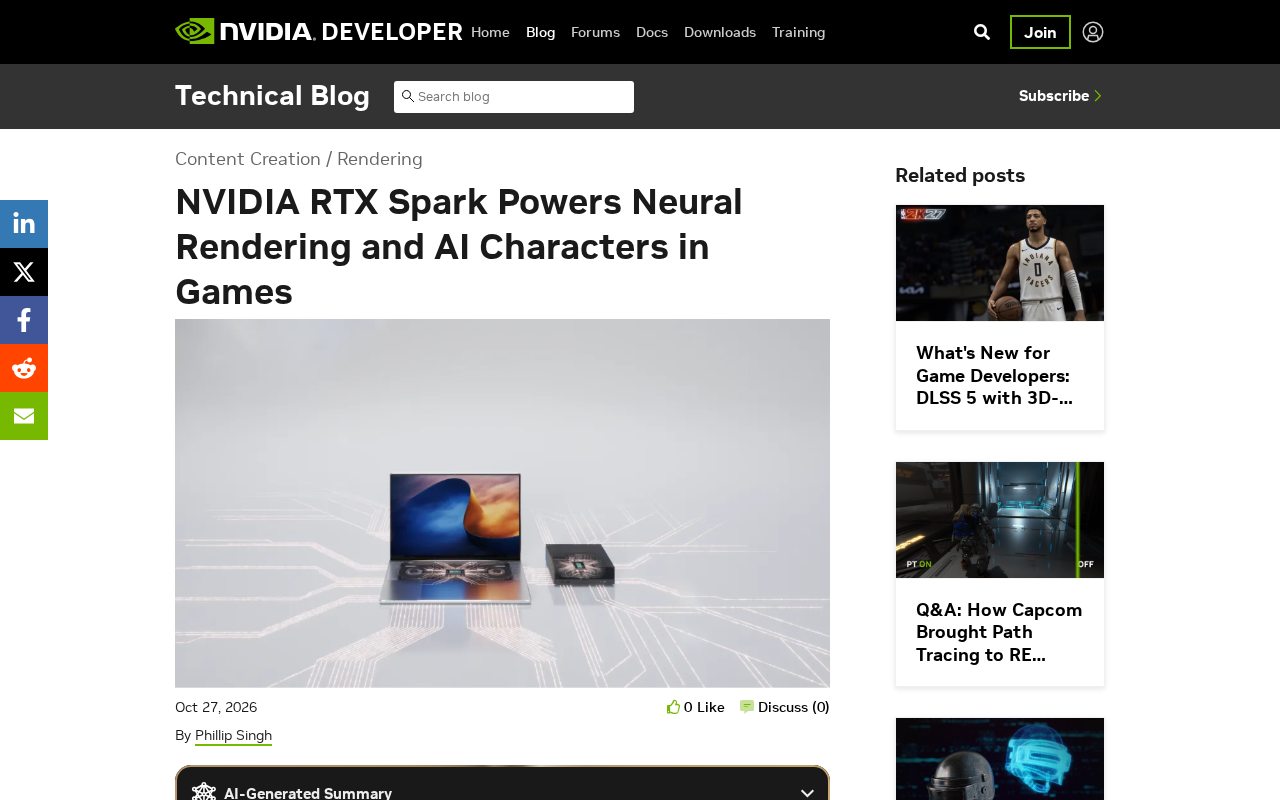The height and width of the screenshot is (800, 1280).
Task: Focus the Search blog input field
Action: (x=514, y=97)
